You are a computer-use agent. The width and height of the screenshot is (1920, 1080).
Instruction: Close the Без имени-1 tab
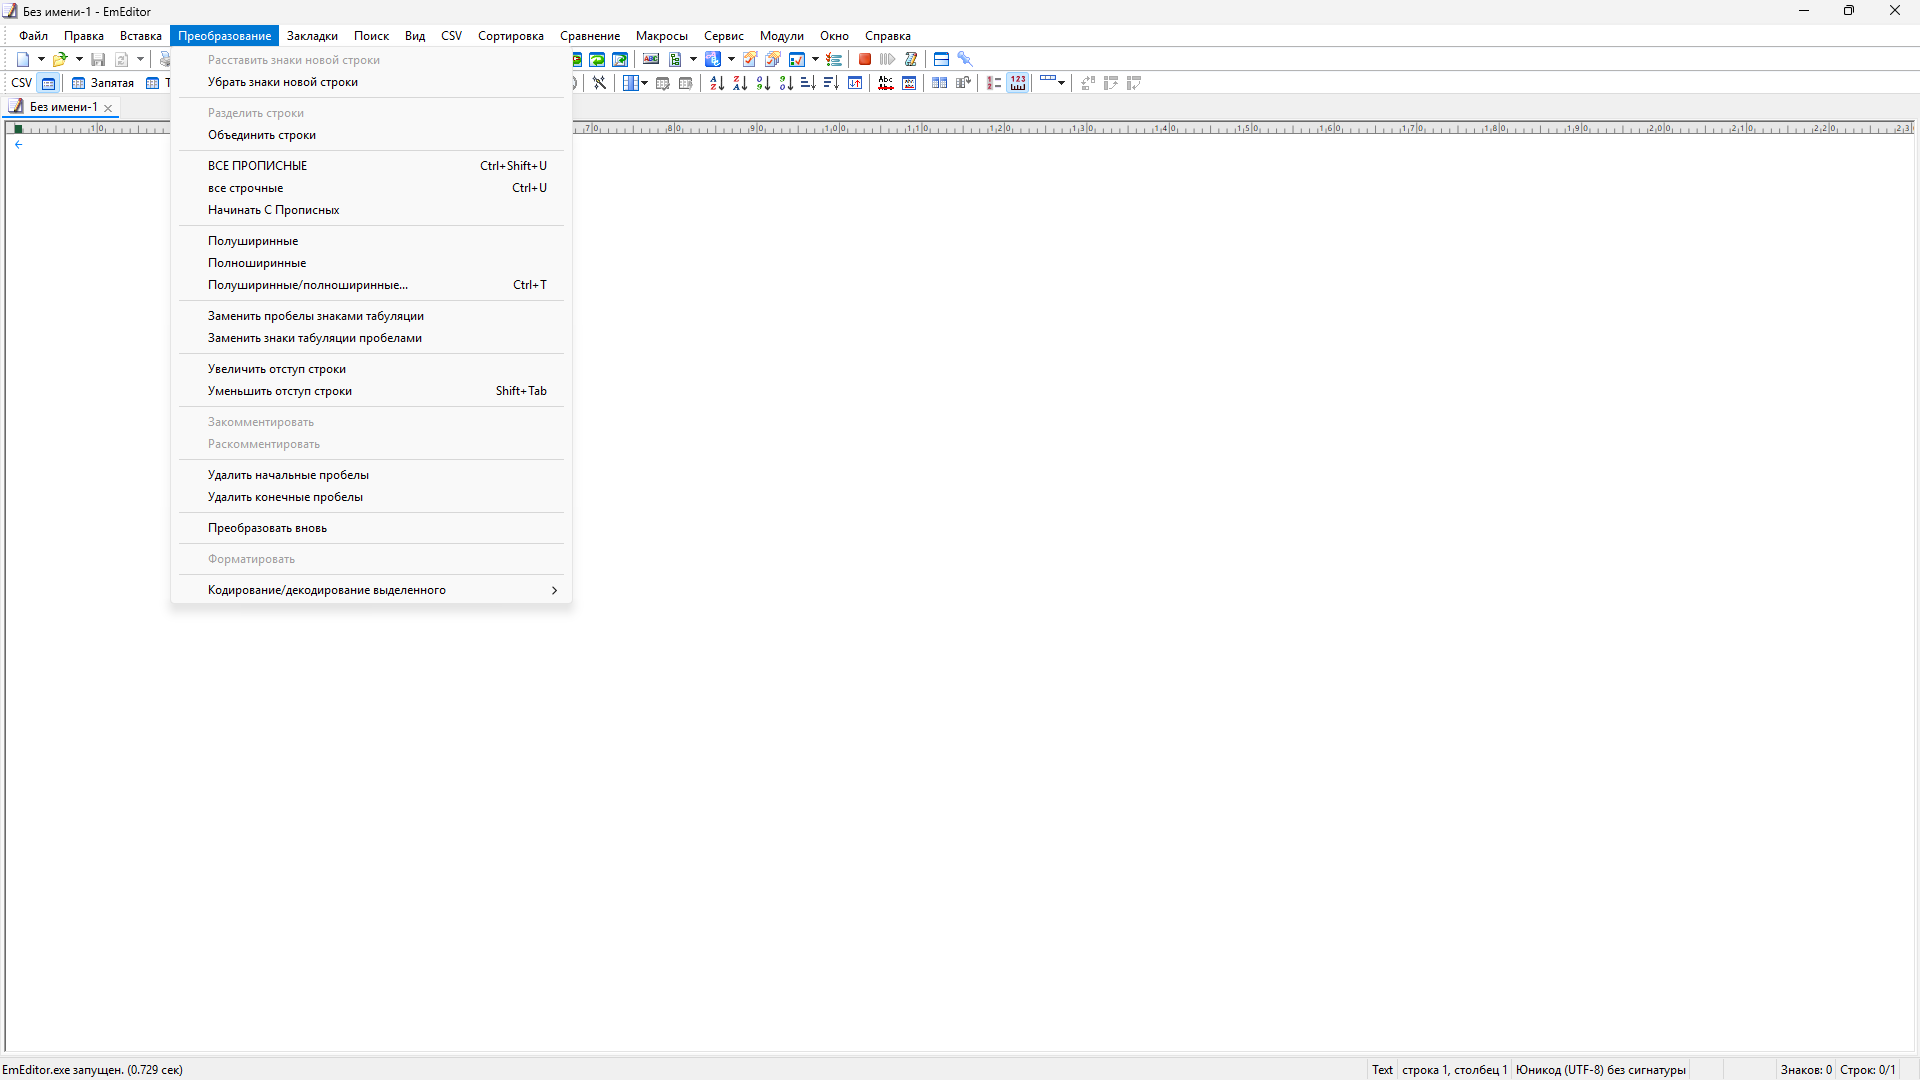tap(108, 108)
